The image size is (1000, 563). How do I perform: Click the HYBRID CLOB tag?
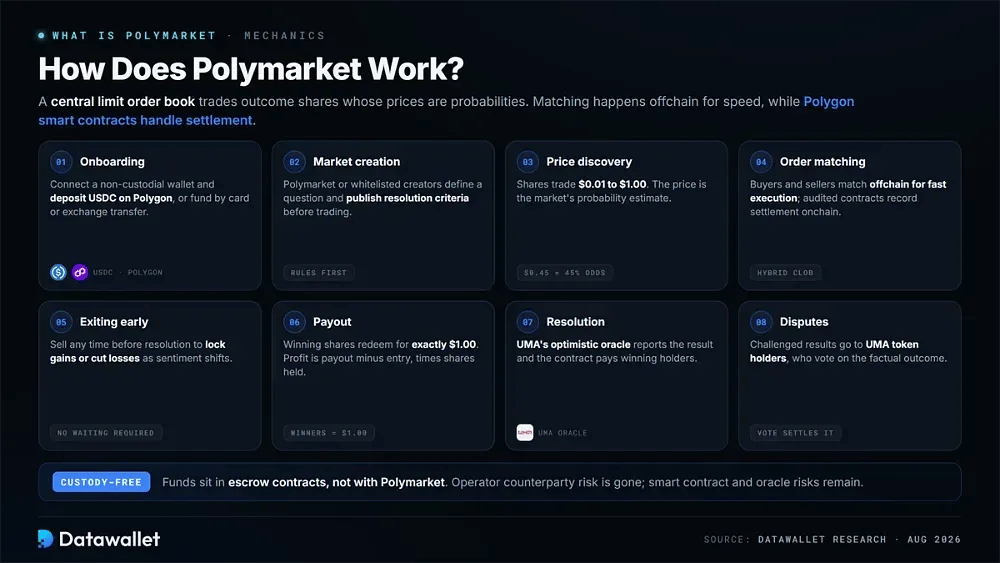pyautogui.click(x=785, y=272)
